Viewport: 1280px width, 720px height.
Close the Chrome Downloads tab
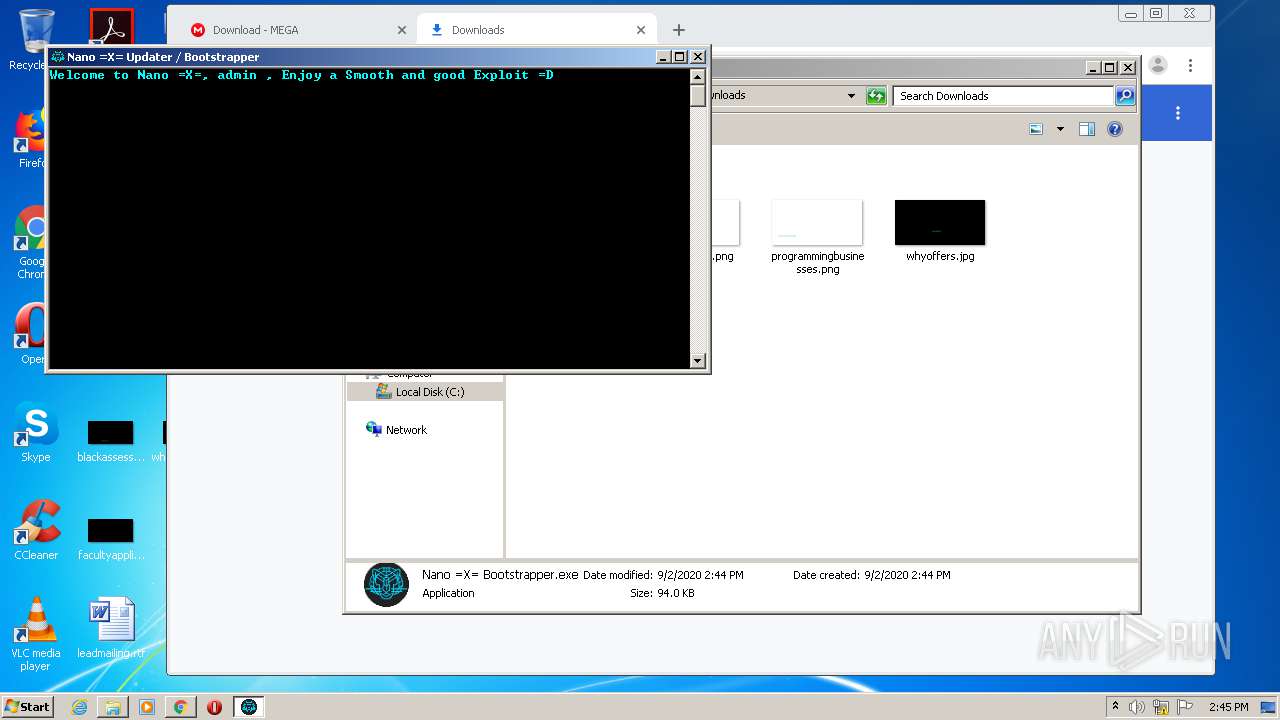(641, 30)
